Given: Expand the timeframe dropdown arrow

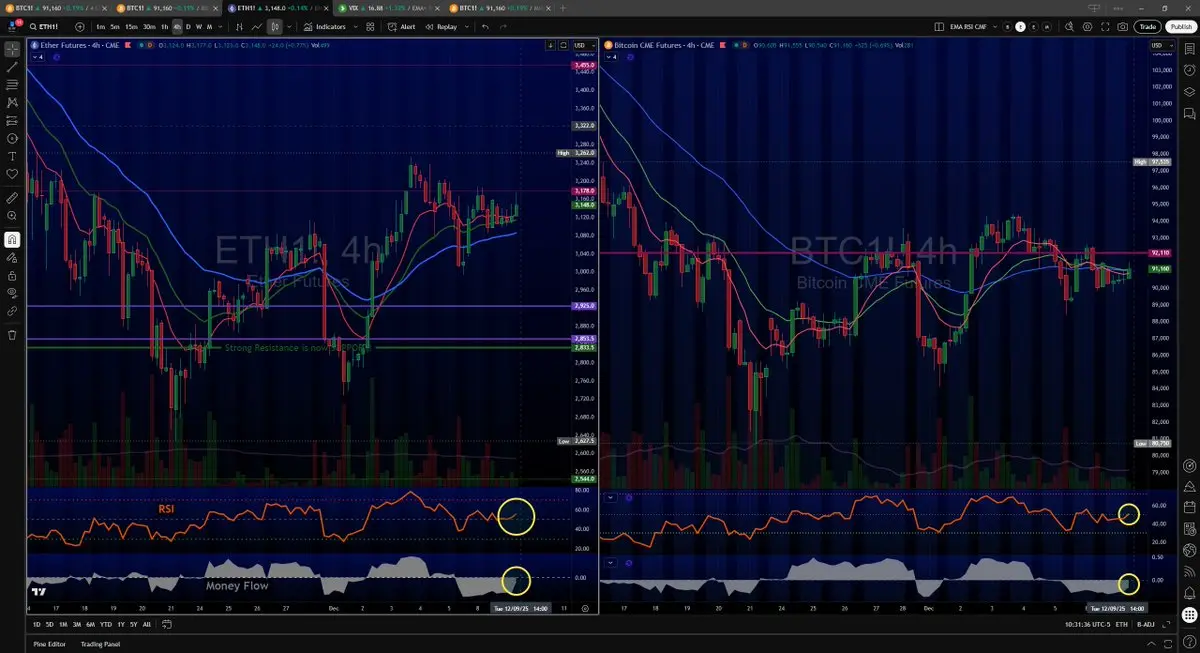Looking at the screenshot, I should [x=221, y=27].
